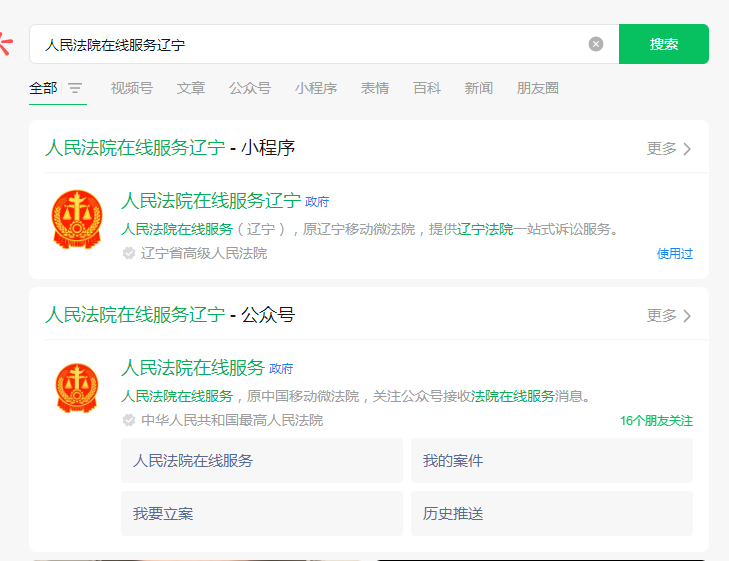Switch to the 表情 tab

375,88
